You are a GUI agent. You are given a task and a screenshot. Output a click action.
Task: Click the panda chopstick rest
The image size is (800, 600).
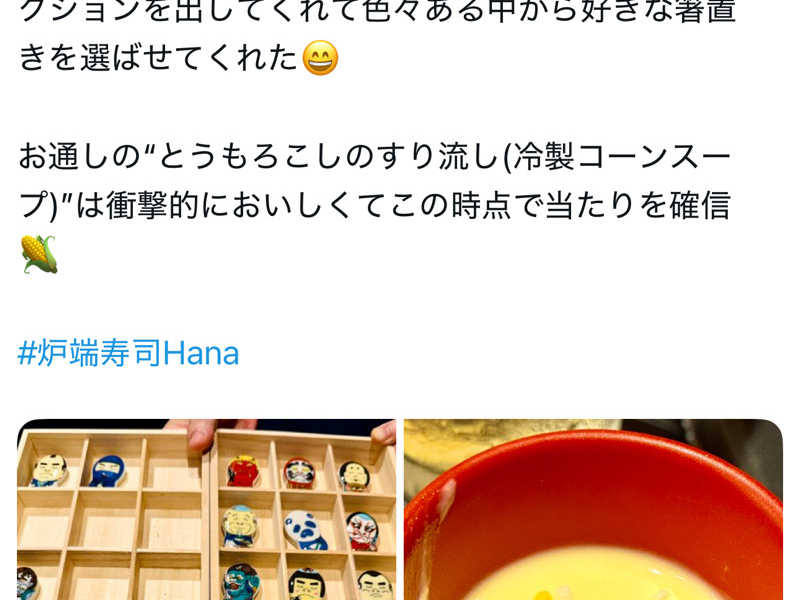point(305,531)
